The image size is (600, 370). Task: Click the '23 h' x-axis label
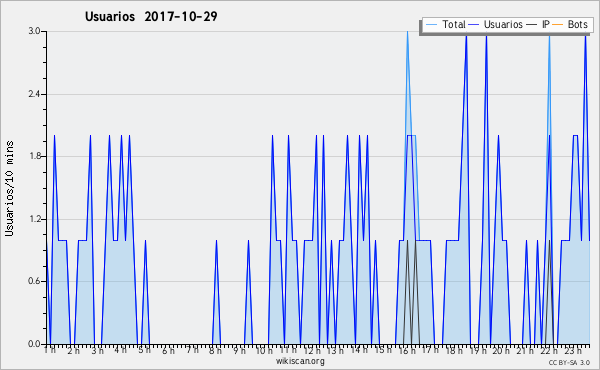click(x=573, y=350)
